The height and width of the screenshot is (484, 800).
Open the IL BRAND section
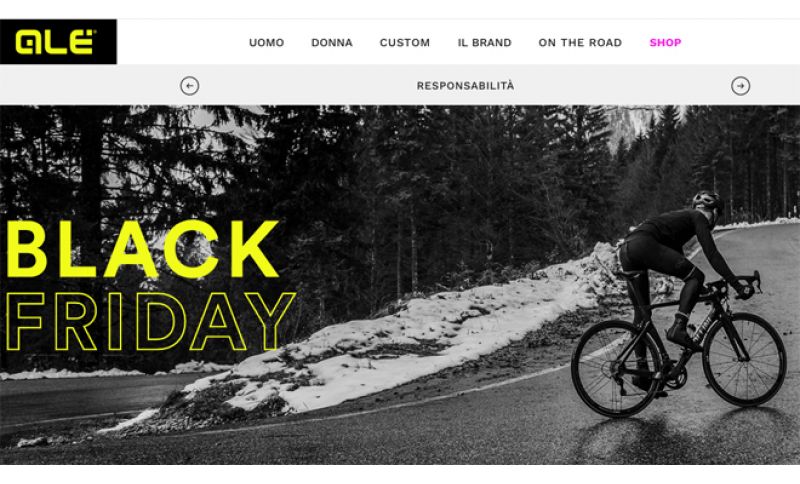[484, 43]
